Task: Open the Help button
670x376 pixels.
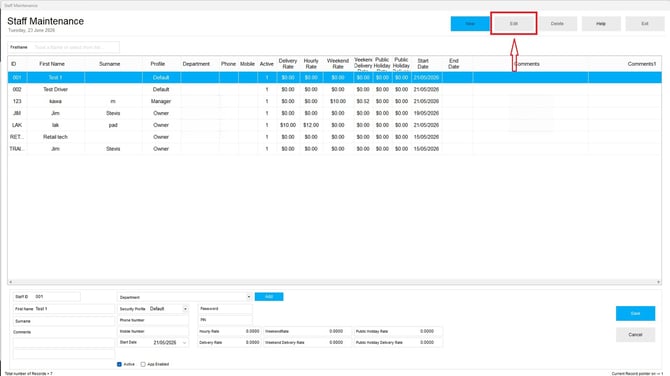Action: coord(601,24)
